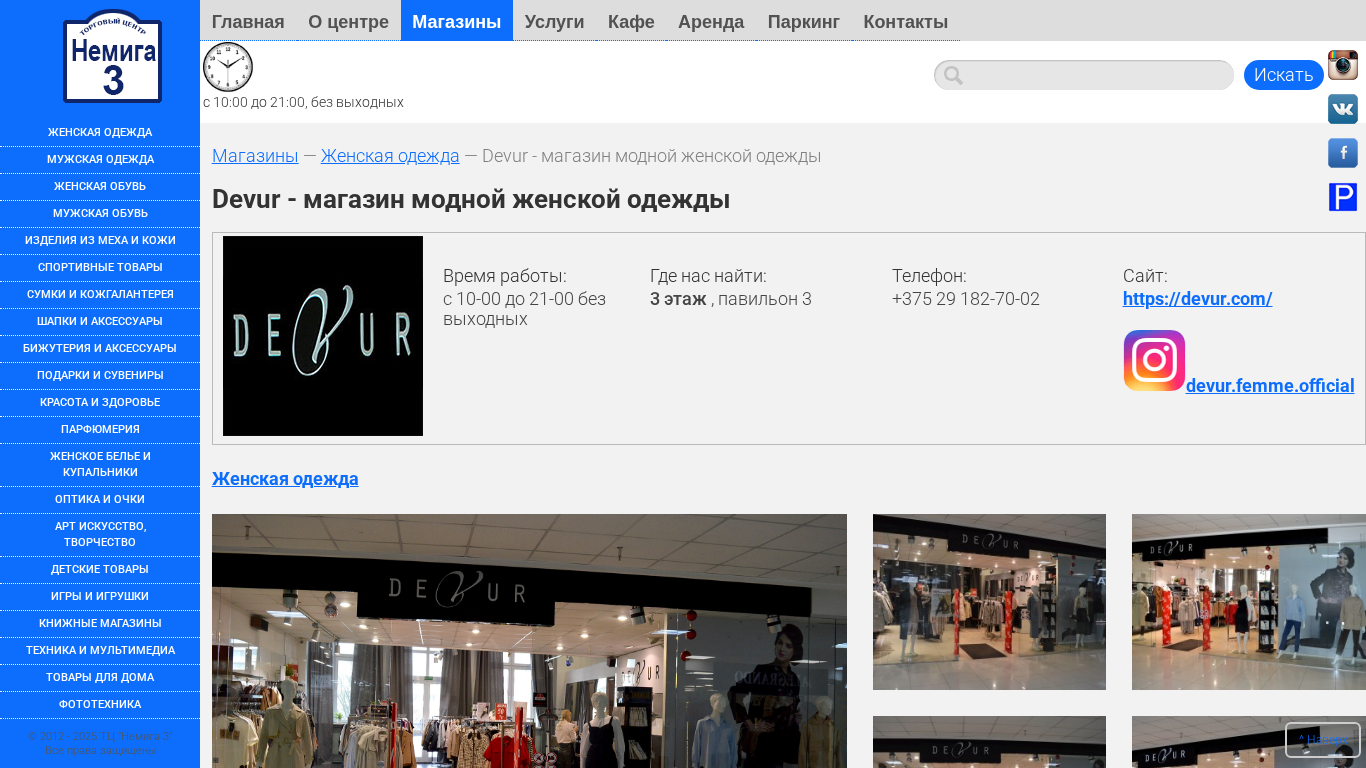The height and width of the screenshot is (768, 1366).
Task: Select МУЖСКАЯ ОДЕЖДА in the sidebar
Action: point(100,160)
